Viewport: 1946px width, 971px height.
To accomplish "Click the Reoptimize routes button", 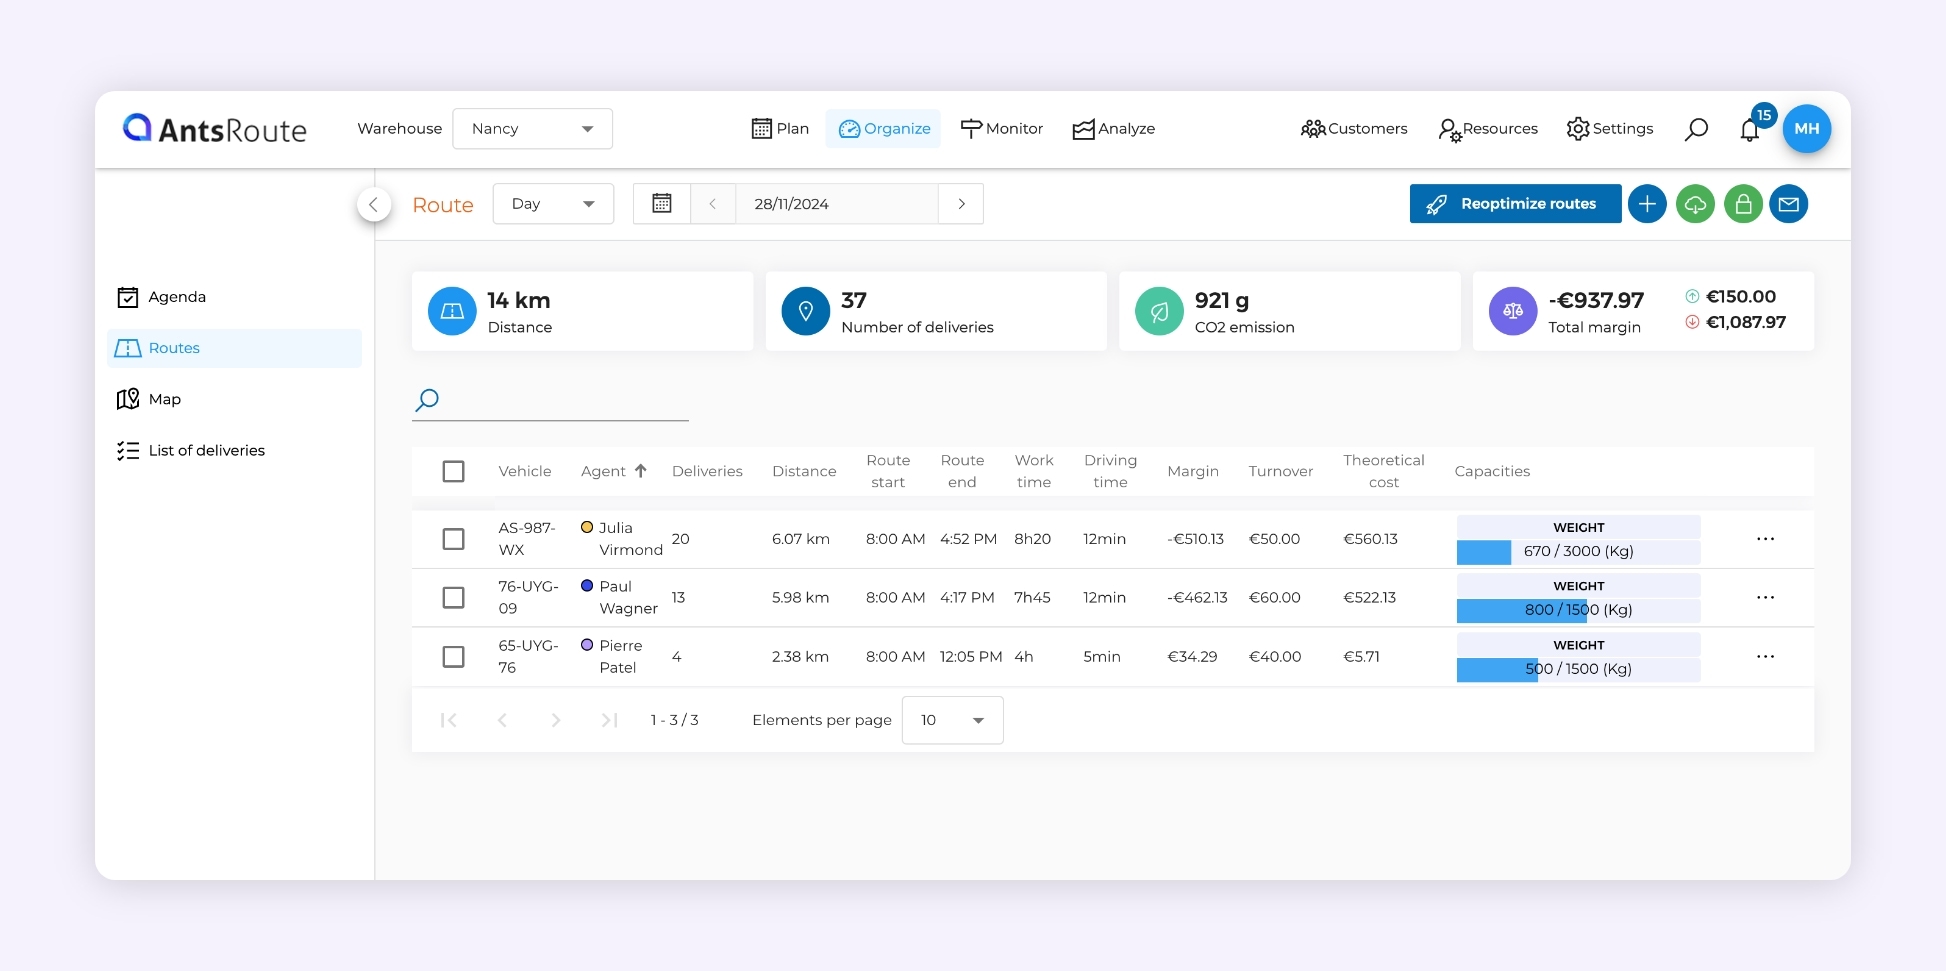I will pyautogui.click(x=1515, y=204).
